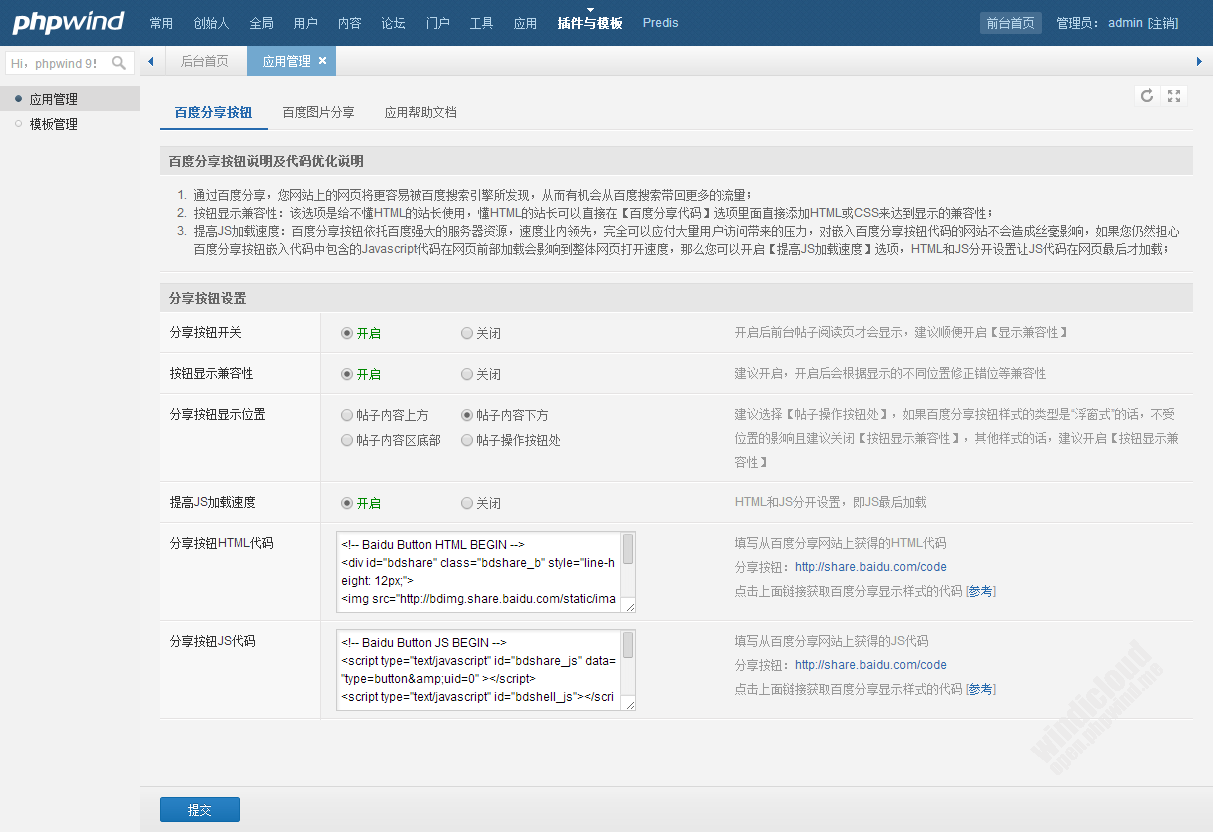Select the 应用帮助文档 sub-tab
Screen dimensions: 1213x832
tap(421, 113)
